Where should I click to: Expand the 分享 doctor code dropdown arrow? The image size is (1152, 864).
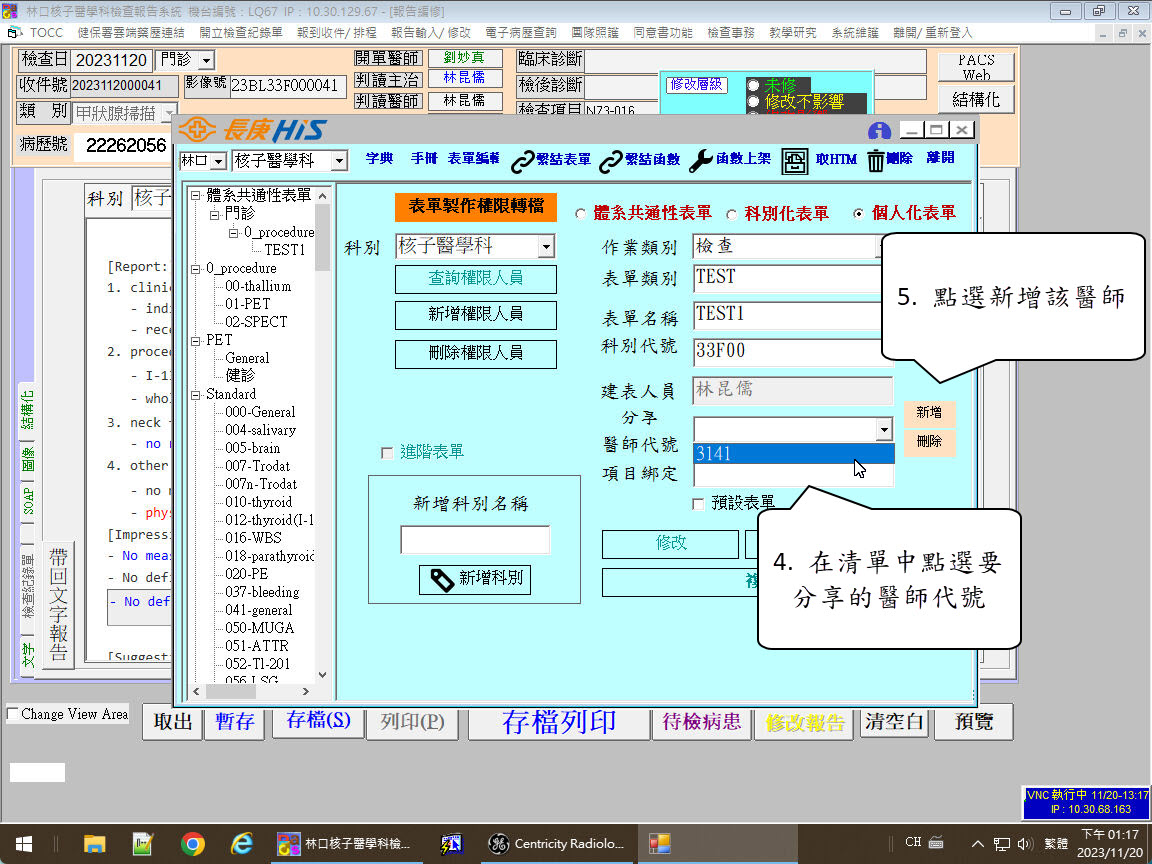point(883,429)
